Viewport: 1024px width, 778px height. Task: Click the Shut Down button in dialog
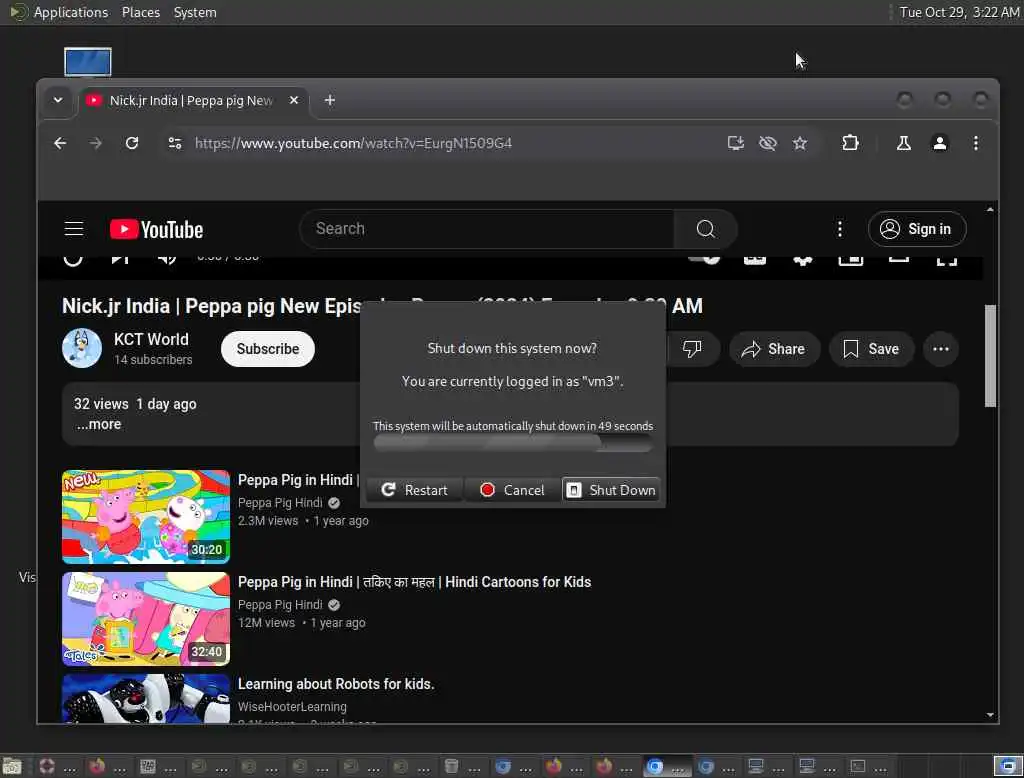point(611,490)
